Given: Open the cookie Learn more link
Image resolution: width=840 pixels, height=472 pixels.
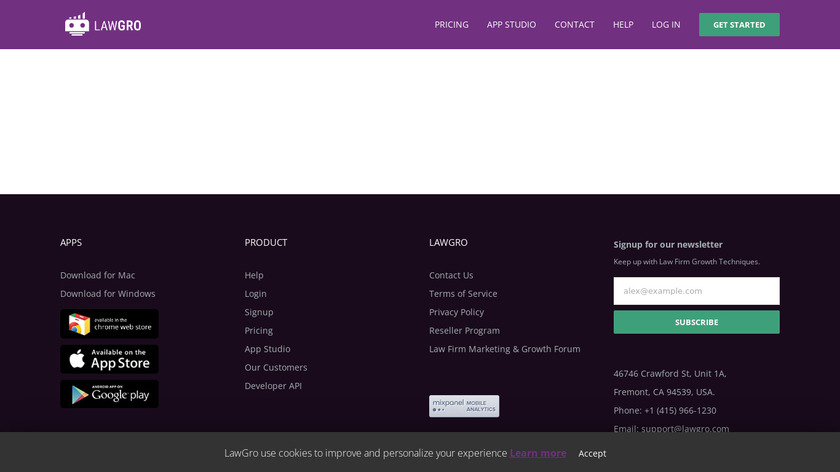Looking at the screenshot, I should 538,453.
